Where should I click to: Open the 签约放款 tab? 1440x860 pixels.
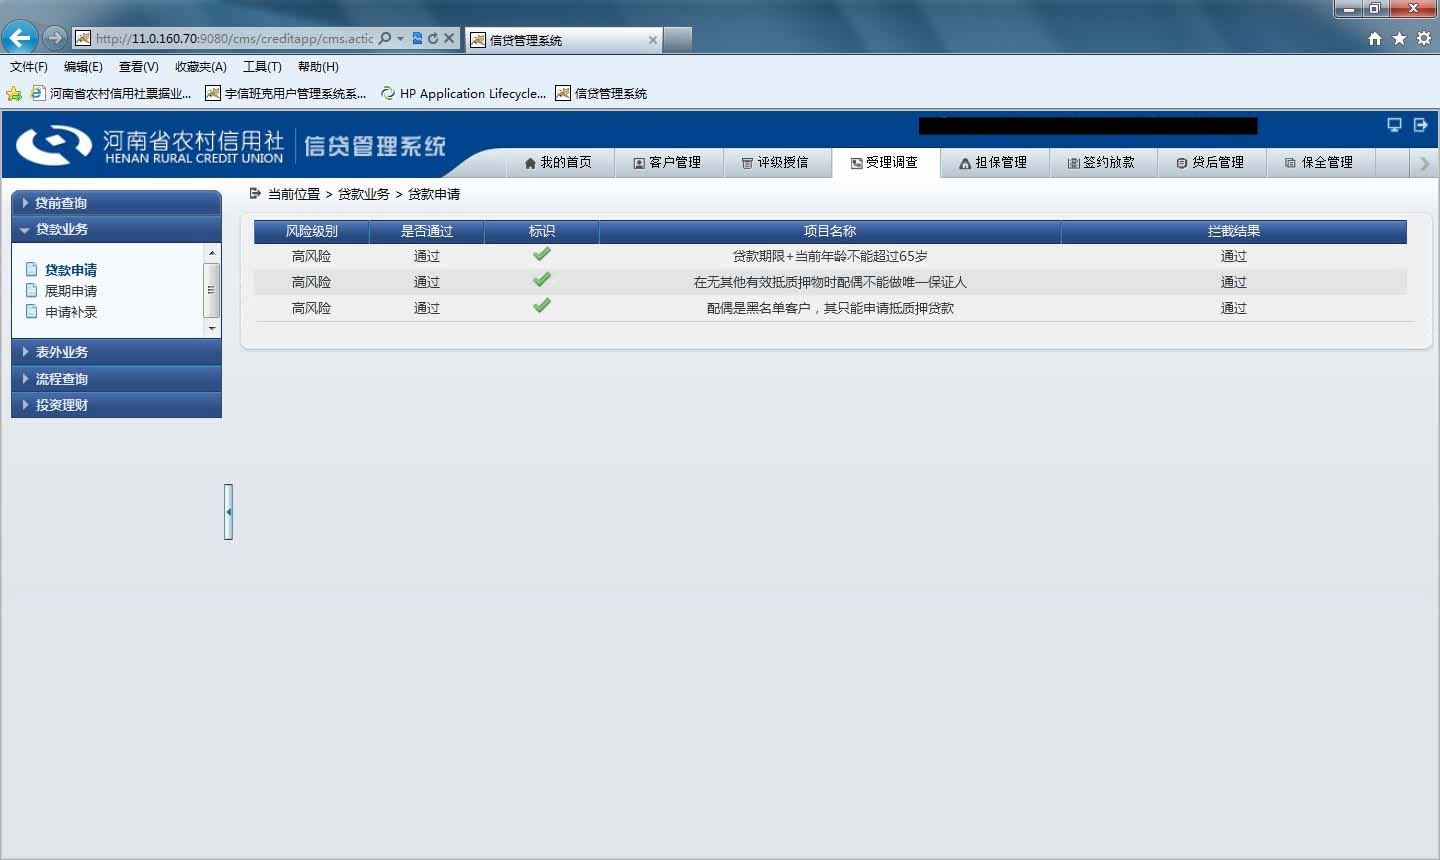(1102, 162)
